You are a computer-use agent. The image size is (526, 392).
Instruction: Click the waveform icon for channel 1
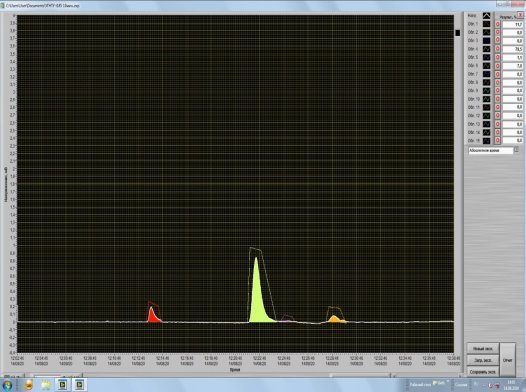(486, 24)
